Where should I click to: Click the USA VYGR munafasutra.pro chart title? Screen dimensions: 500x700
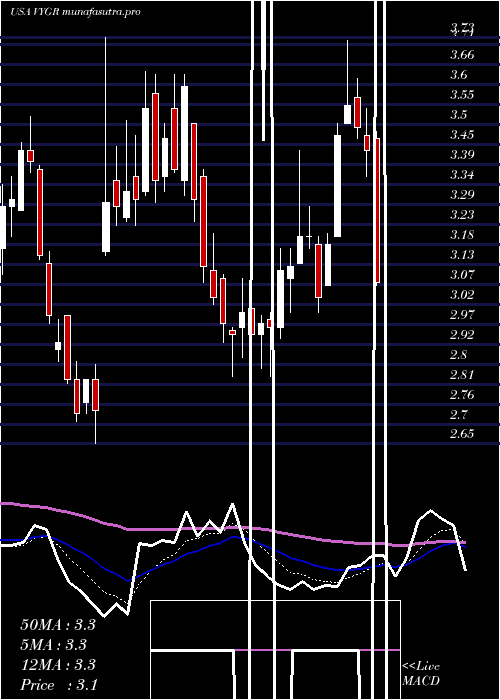pos(75,12)
